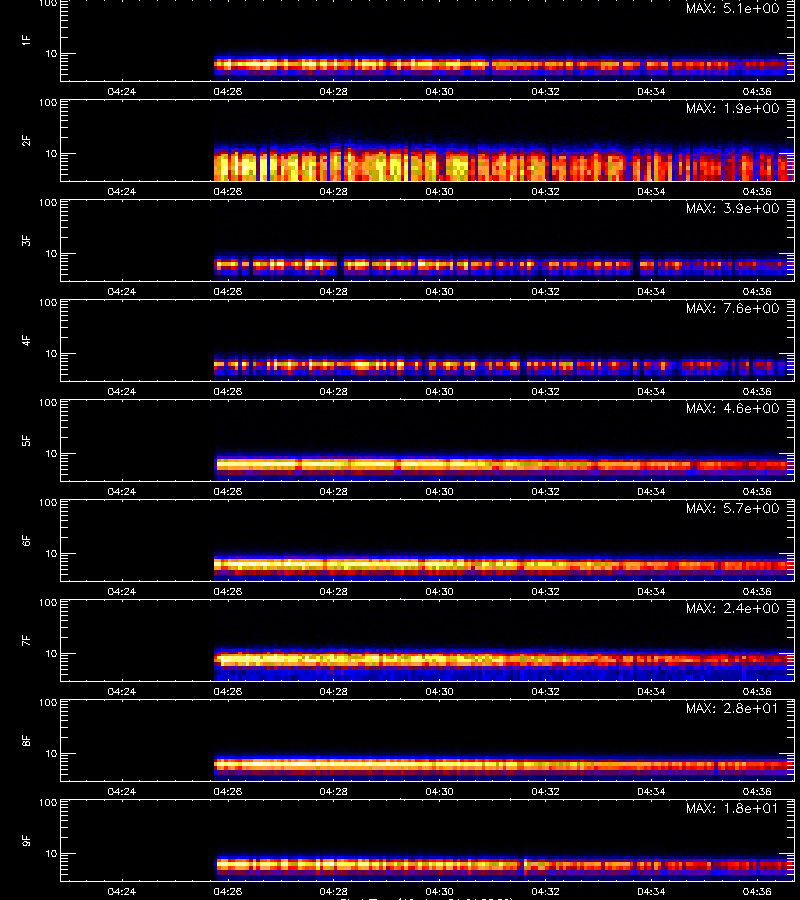Image resolution: width=800 pixels, height=900 pixels.
Task: Select the 4F panel axis label
Action: tap(26, 340)
